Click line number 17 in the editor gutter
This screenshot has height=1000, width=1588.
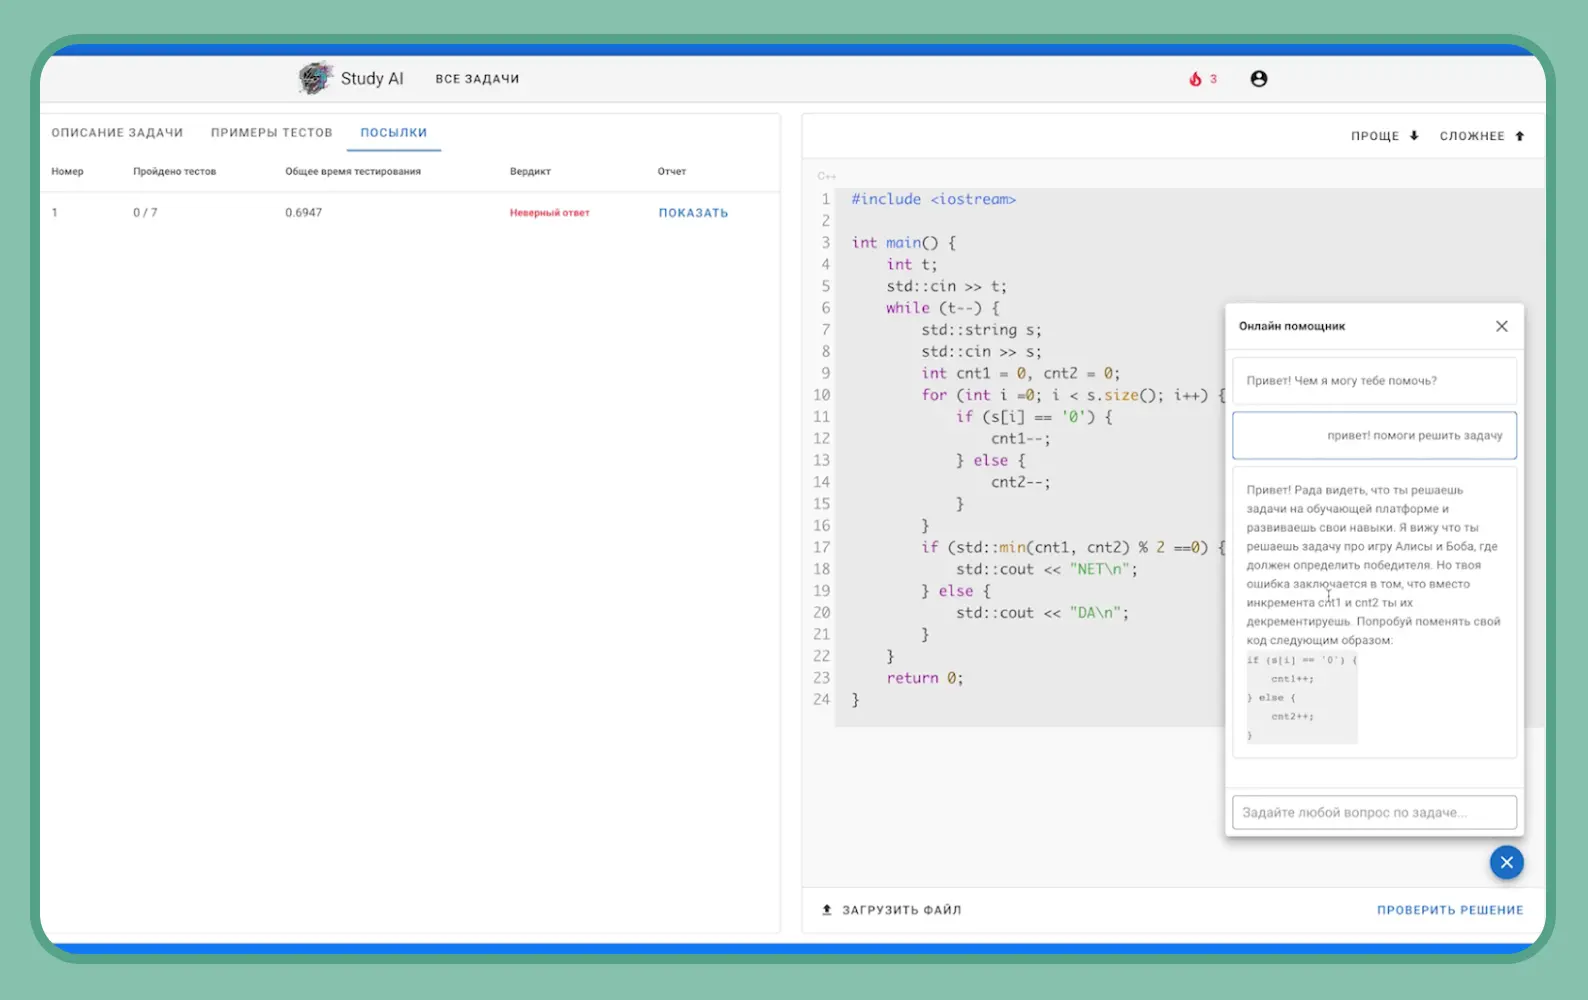(x=821, y=547)
